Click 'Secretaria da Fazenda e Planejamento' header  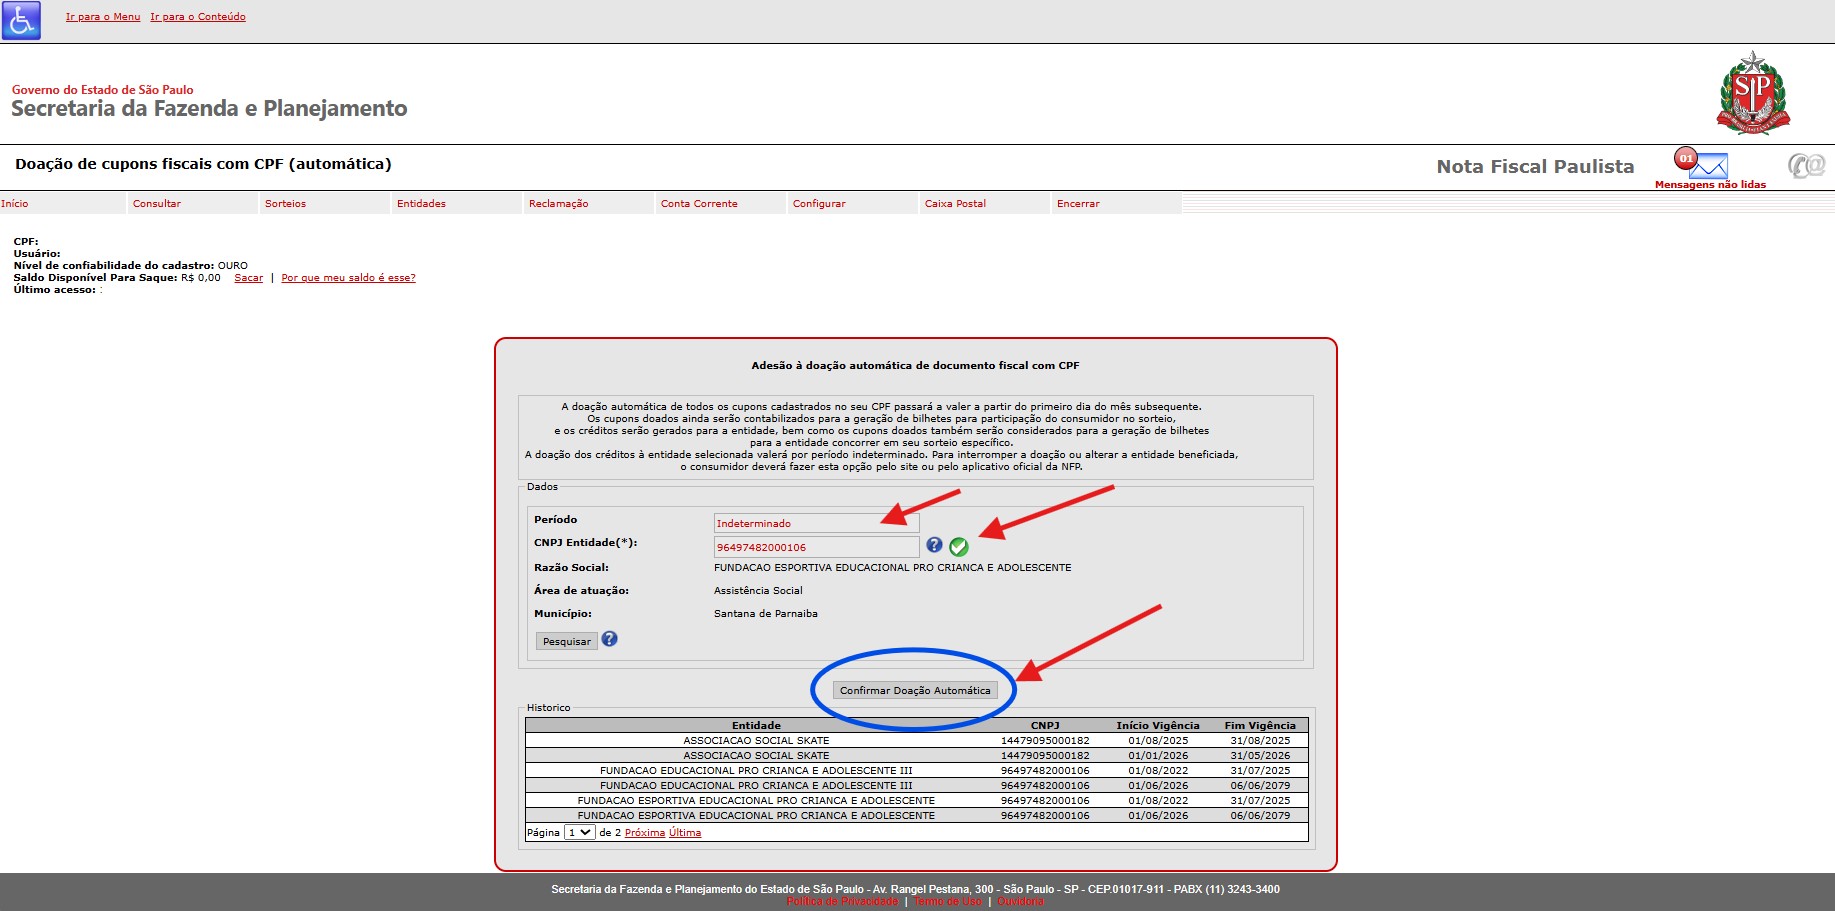point(209,109)
